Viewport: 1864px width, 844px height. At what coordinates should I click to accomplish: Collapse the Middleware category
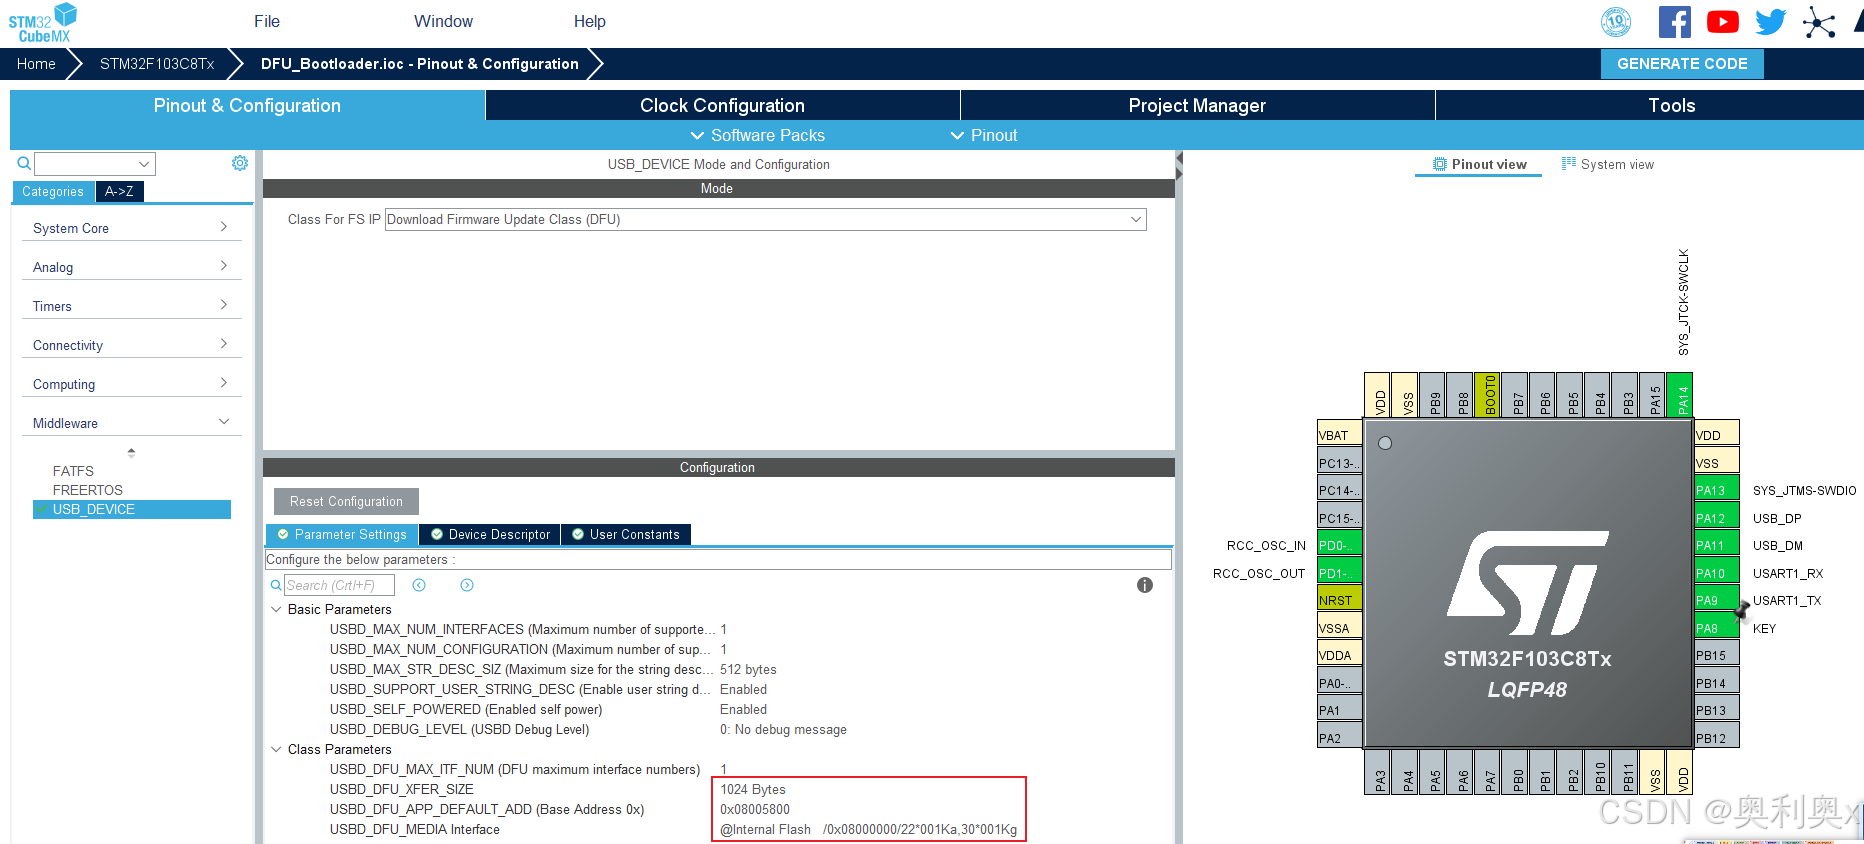pos(131,423)
